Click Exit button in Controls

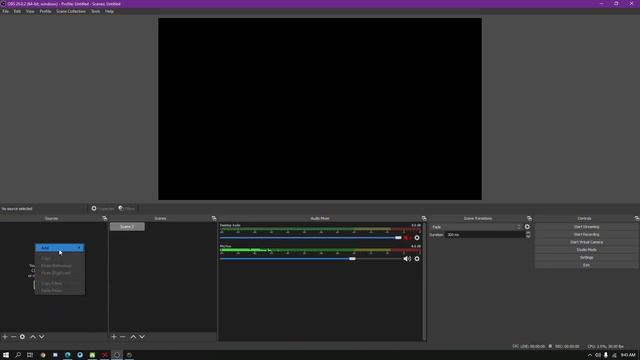click(586, 265)
